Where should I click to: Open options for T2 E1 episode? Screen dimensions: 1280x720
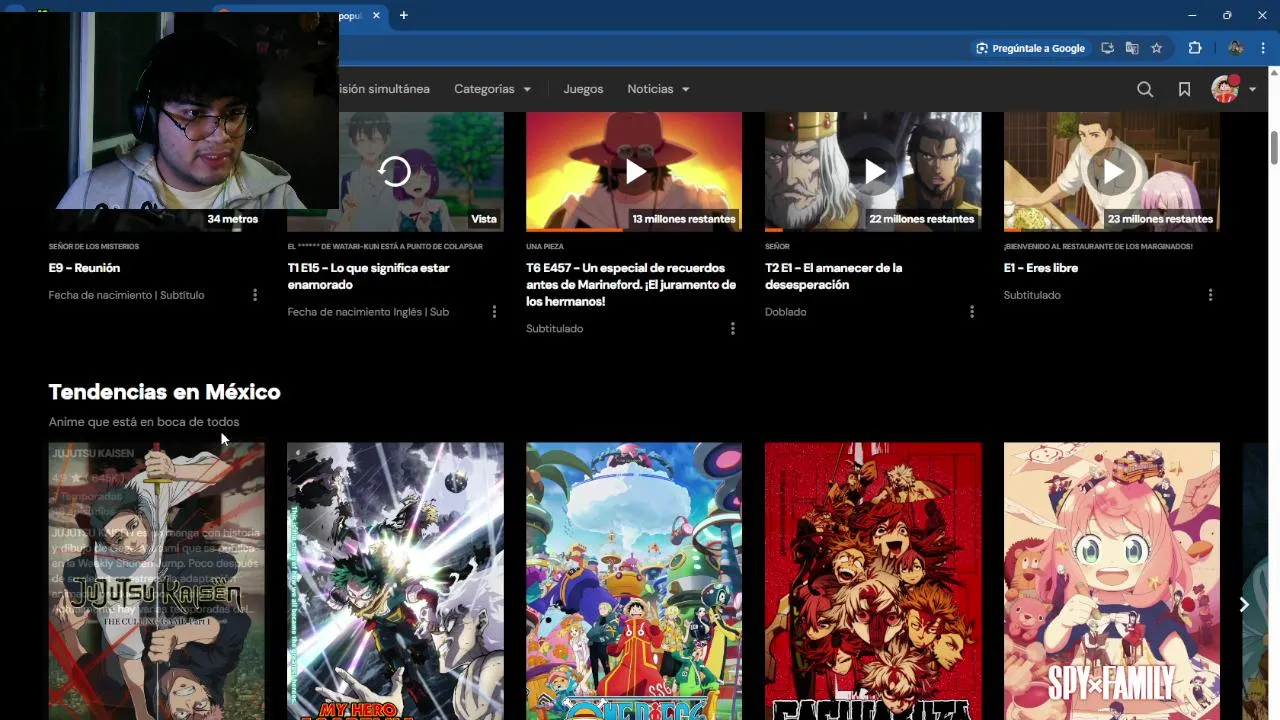click(x=972, y=312)
